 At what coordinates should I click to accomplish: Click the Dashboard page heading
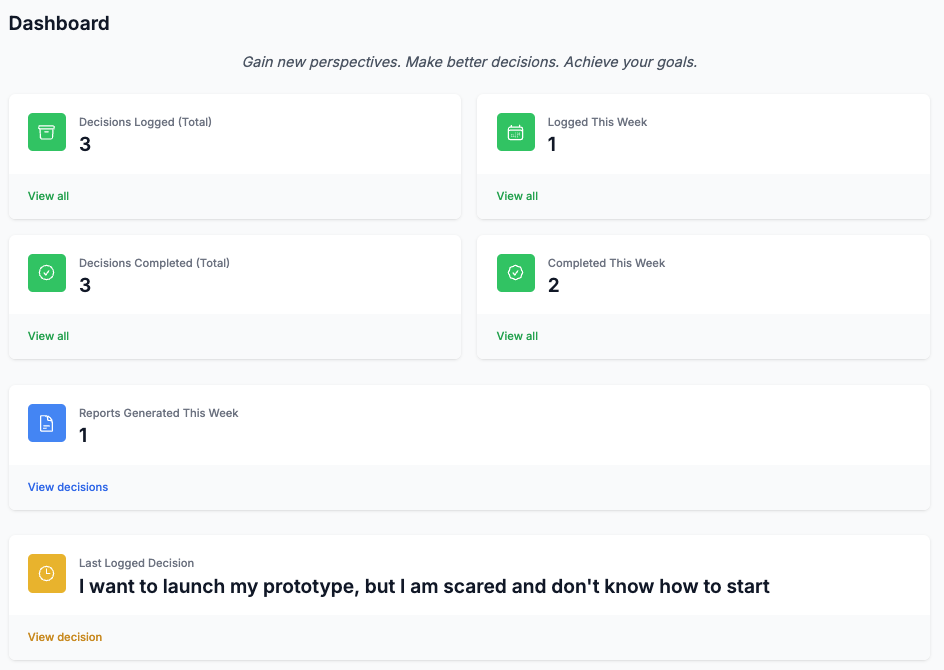tap(59, 23)
